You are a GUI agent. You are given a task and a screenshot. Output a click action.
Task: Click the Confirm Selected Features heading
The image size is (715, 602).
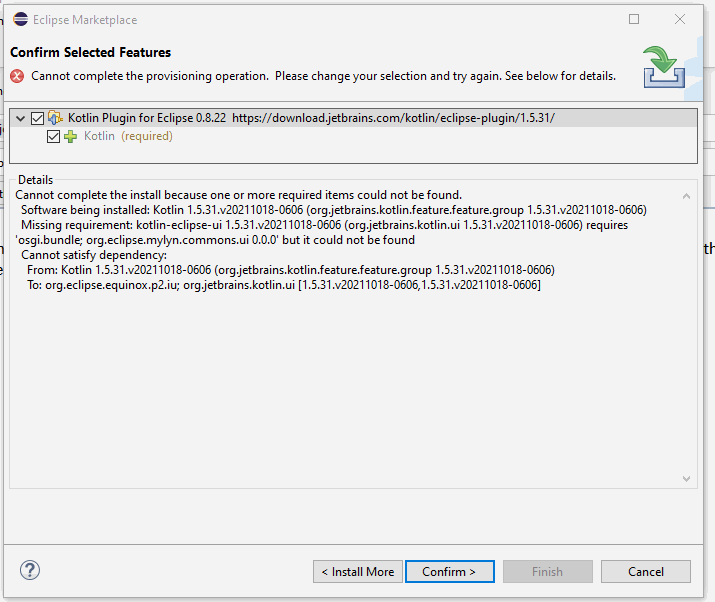coord(91,52)
